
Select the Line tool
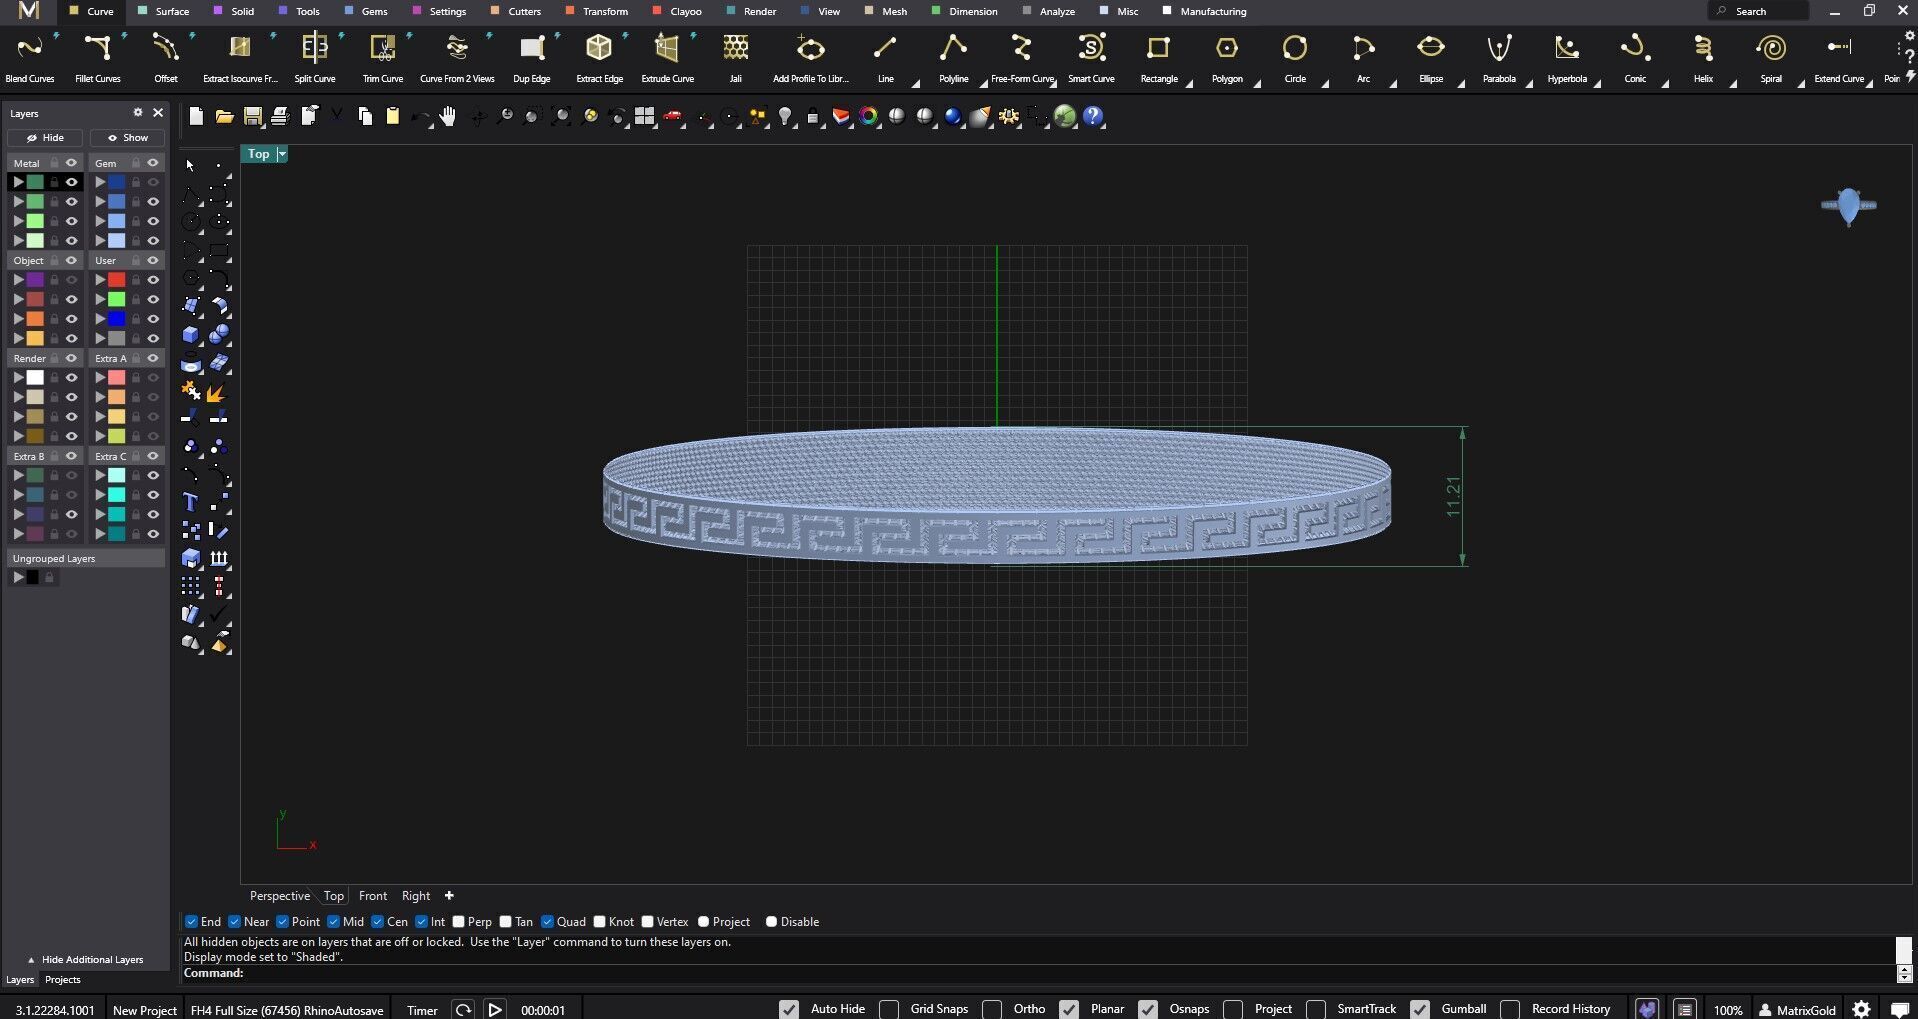pos(885,58)
